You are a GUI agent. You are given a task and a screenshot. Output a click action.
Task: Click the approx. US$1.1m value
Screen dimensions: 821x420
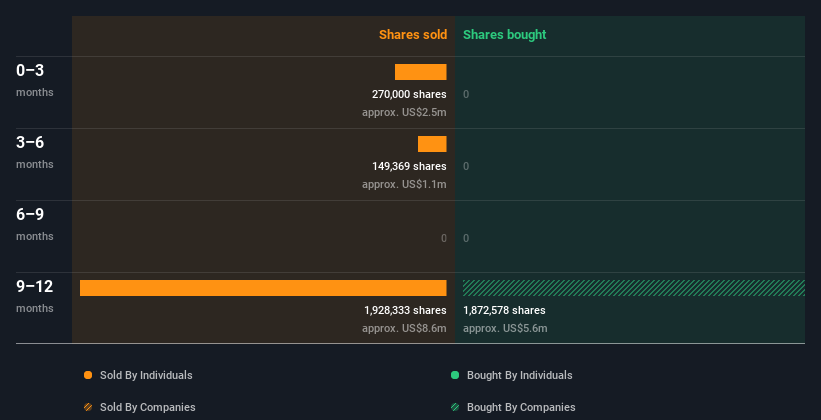coord(404,184)
